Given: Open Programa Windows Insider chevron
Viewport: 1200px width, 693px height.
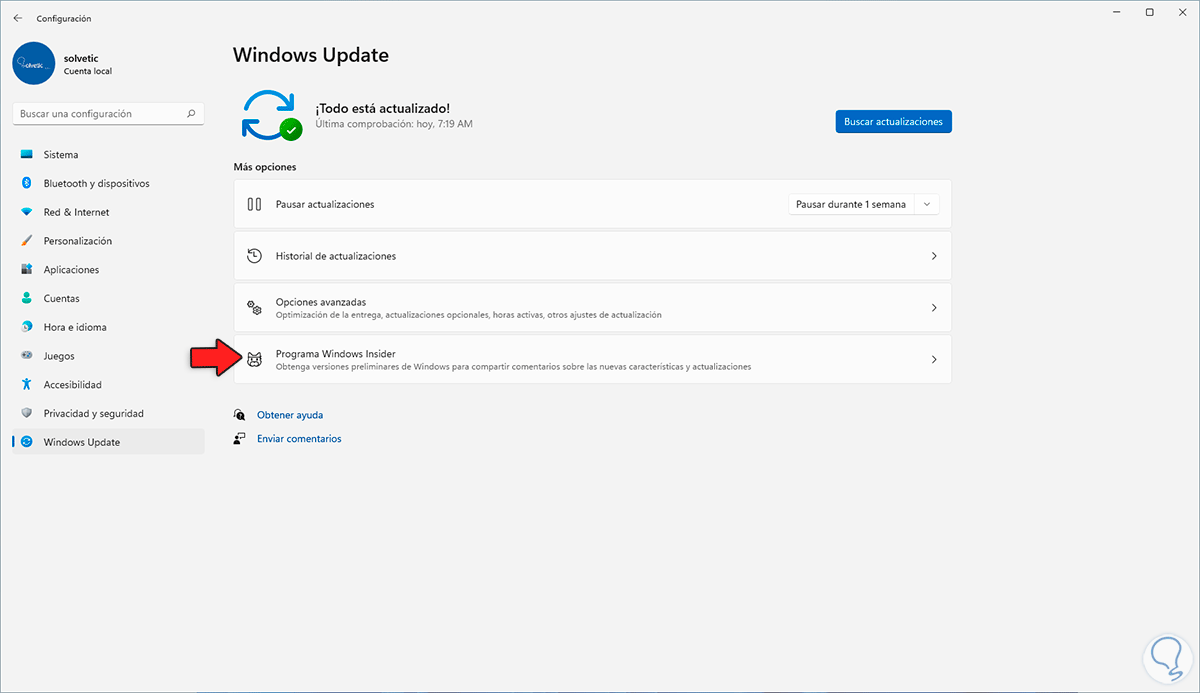Looking at the screenshot, I should coord(934,359).
